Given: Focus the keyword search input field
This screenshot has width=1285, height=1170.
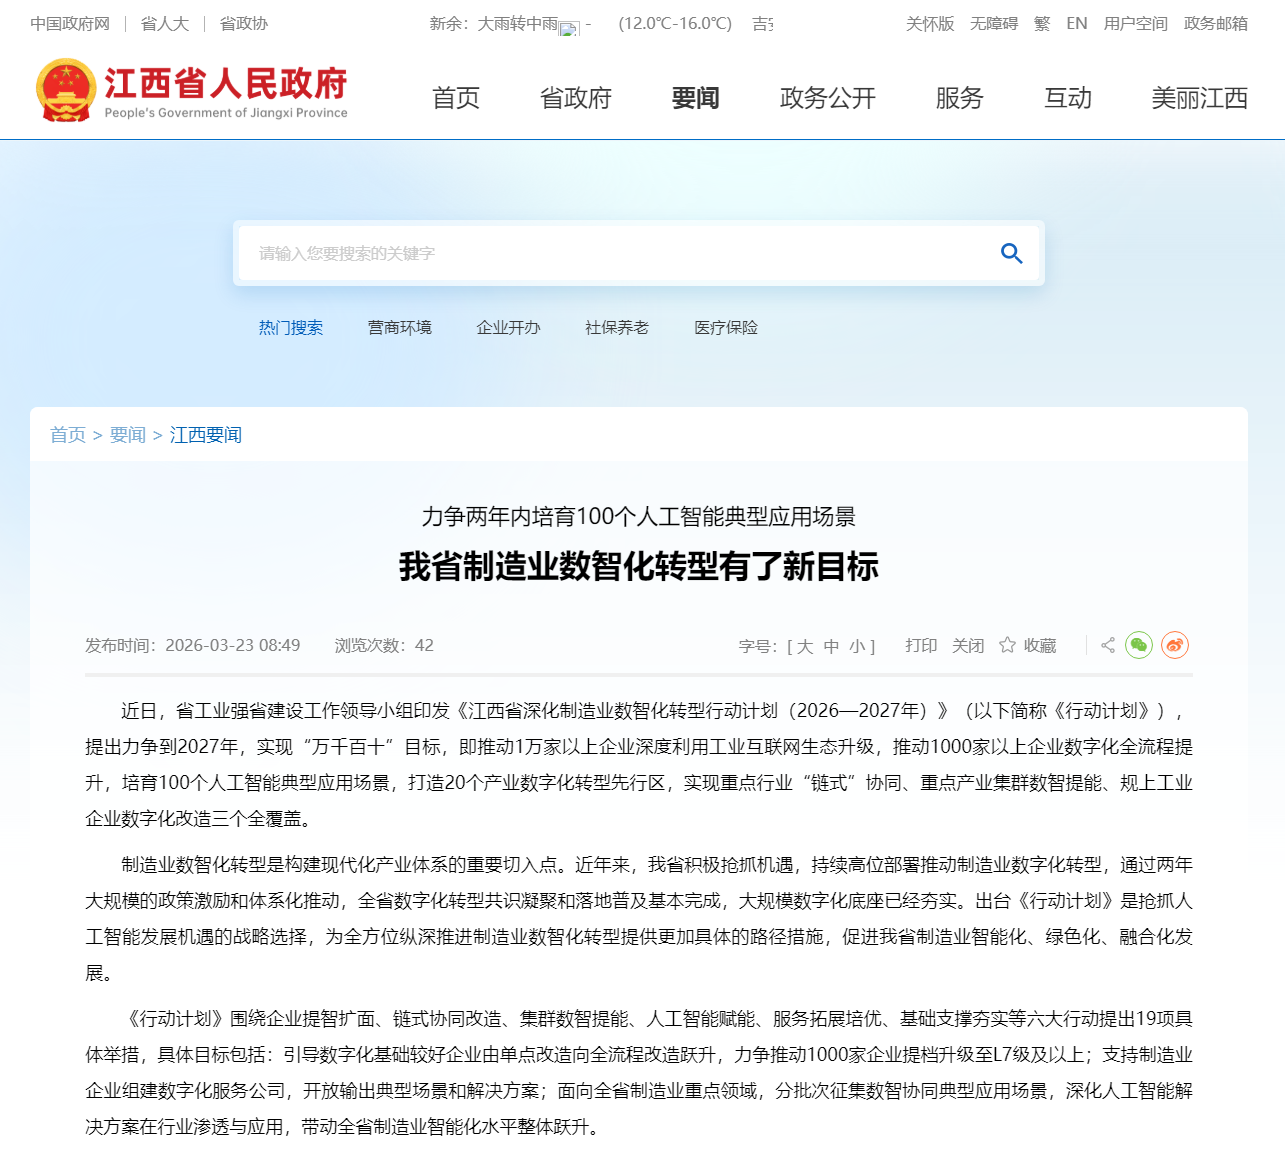Looking at the screenshot, I should [610, 254].
